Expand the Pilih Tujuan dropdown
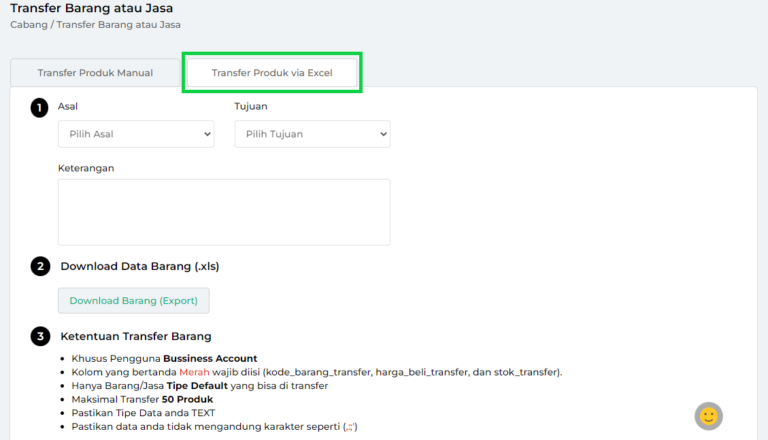Viewport: 768px width, 440px height. point(312,134)
